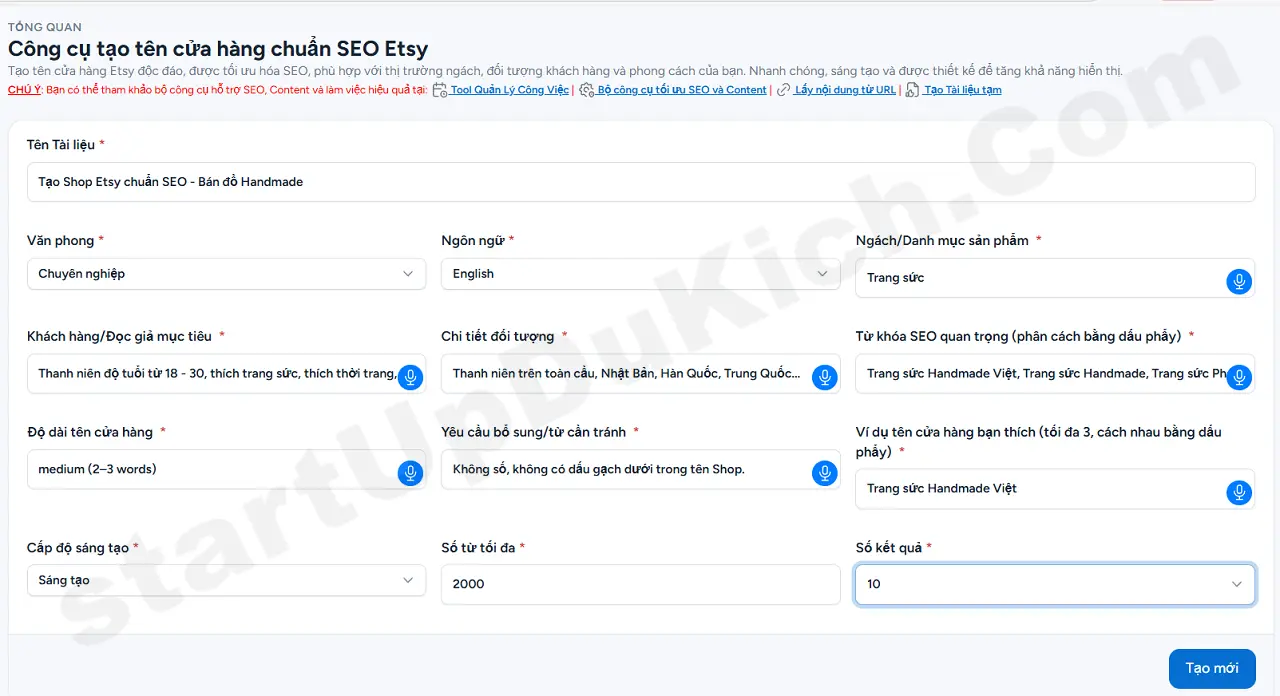The image size is (1280, 696).
Task: Use voice input for Từ khóa SEO quan trọng
Action: point(1239,377)
